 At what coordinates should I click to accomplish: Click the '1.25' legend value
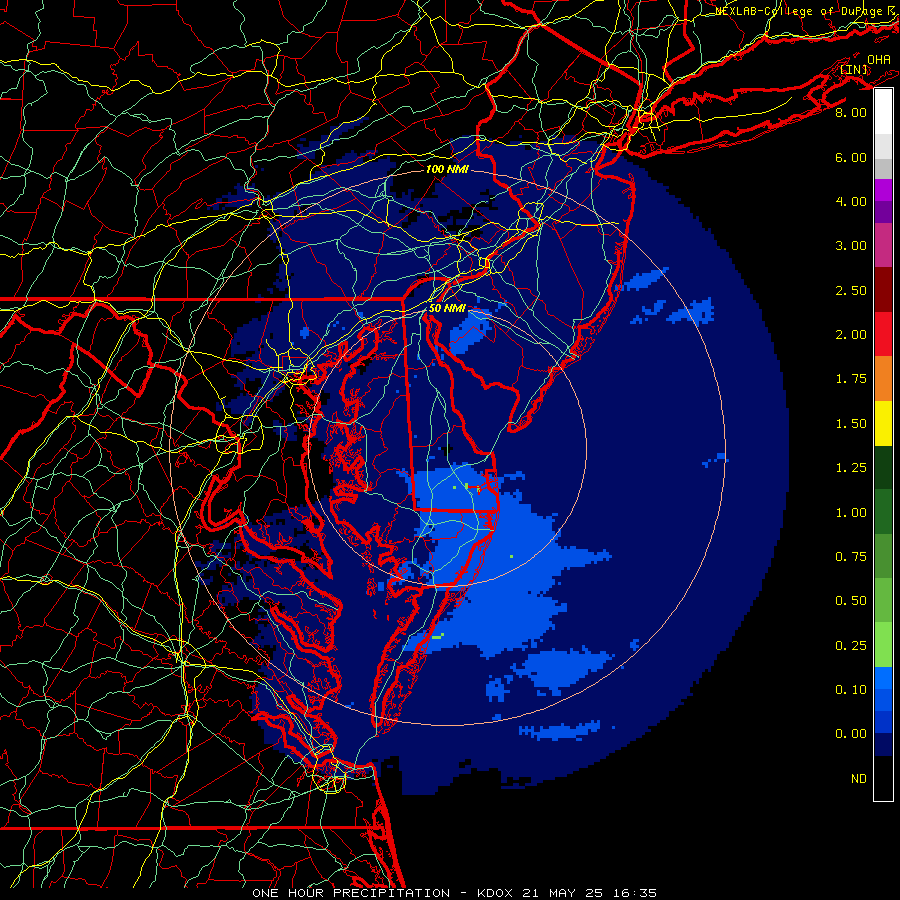click(851, 468)
